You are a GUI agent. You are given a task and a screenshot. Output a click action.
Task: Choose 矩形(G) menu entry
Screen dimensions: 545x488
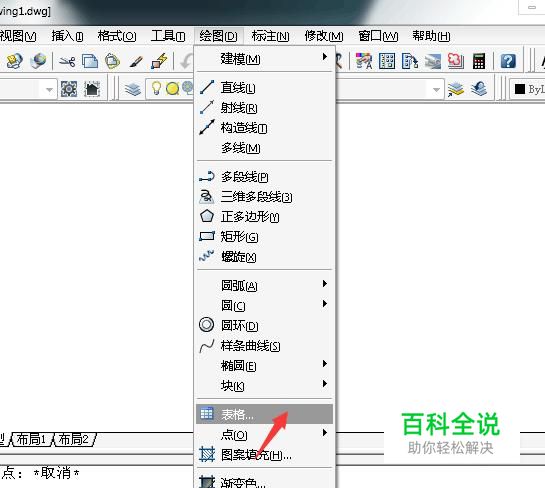click(x=265, y=237)
